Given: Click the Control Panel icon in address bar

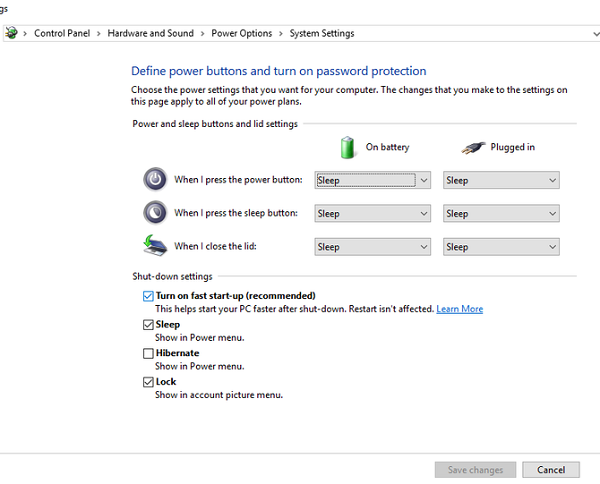Looking at the screenshot, I should (x=11, y=33).
